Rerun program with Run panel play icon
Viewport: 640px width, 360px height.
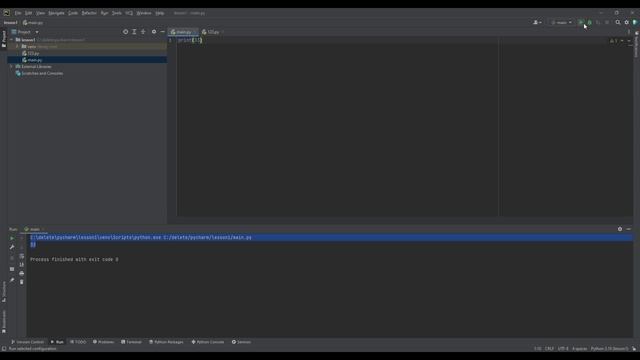[x=12, y=238]
